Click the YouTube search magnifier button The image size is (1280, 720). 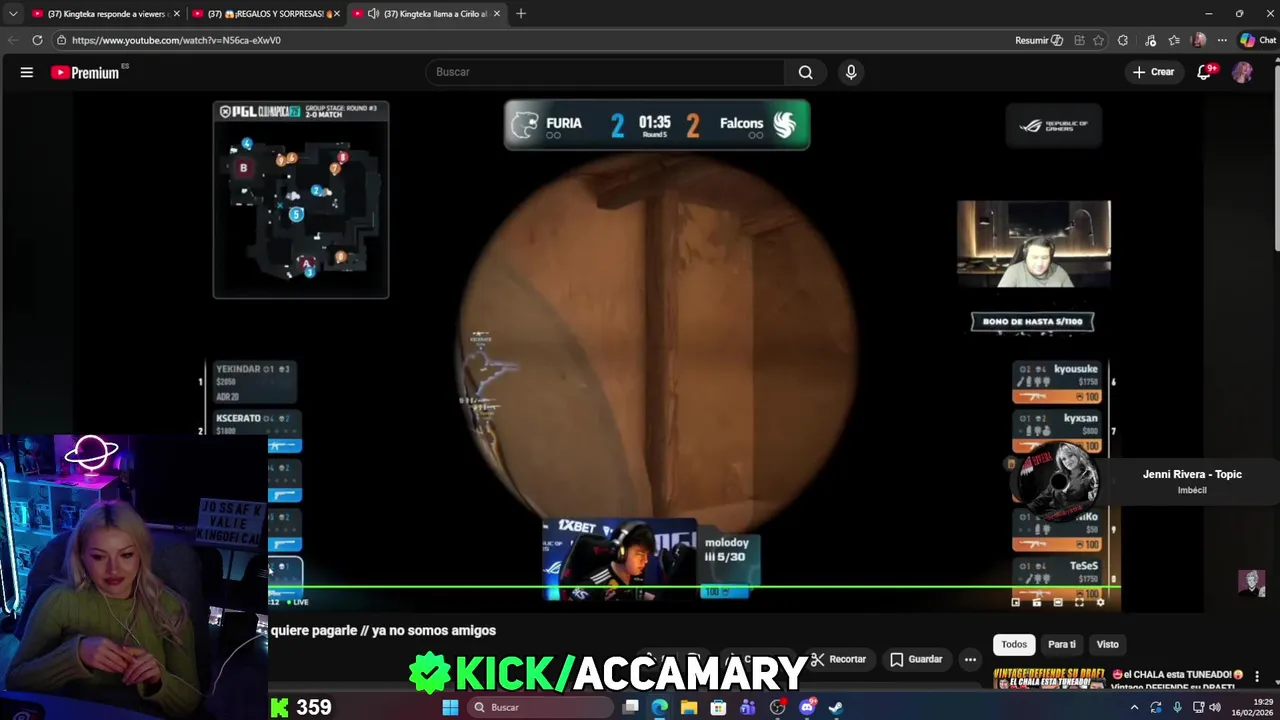pyautogui.click(x=805, y=72)
